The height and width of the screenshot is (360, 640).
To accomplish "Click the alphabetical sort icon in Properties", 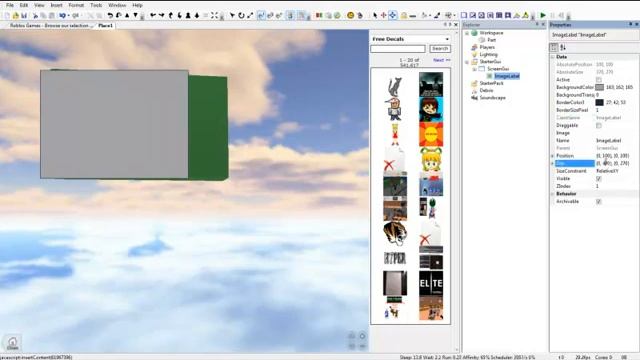I will [x=563, y=48].
